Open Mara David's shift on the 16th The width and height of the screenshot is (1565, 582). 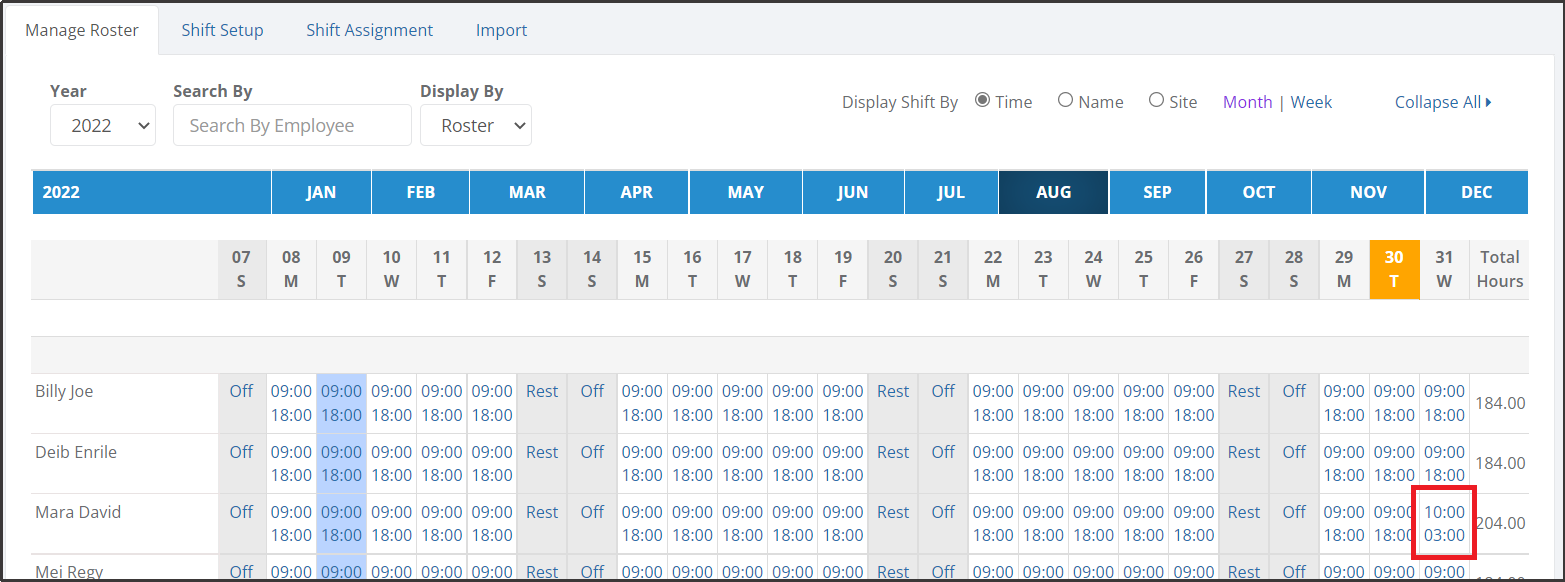pos(692,523)
